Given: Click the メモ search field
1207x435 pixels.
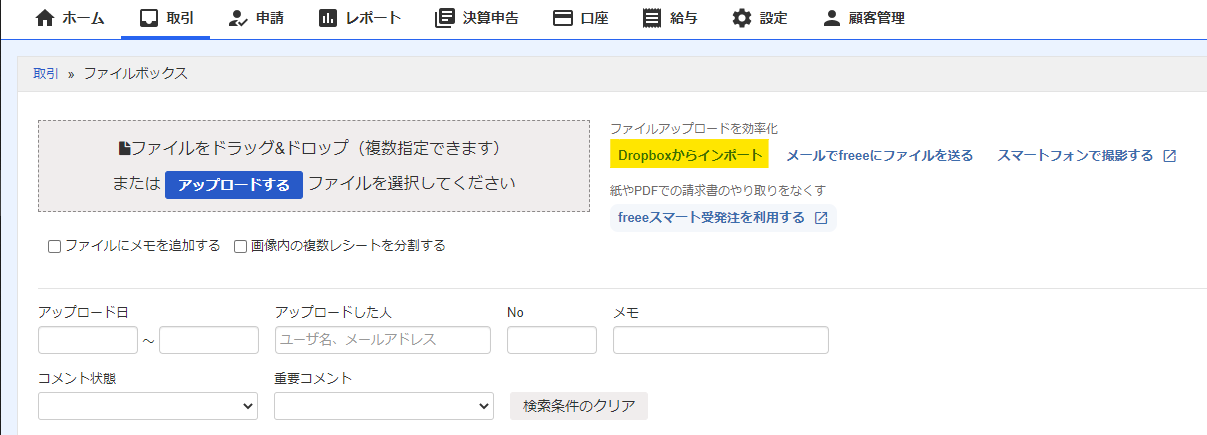Looking at the screenshot, I should pyautogui.click(x=720, y=340).
